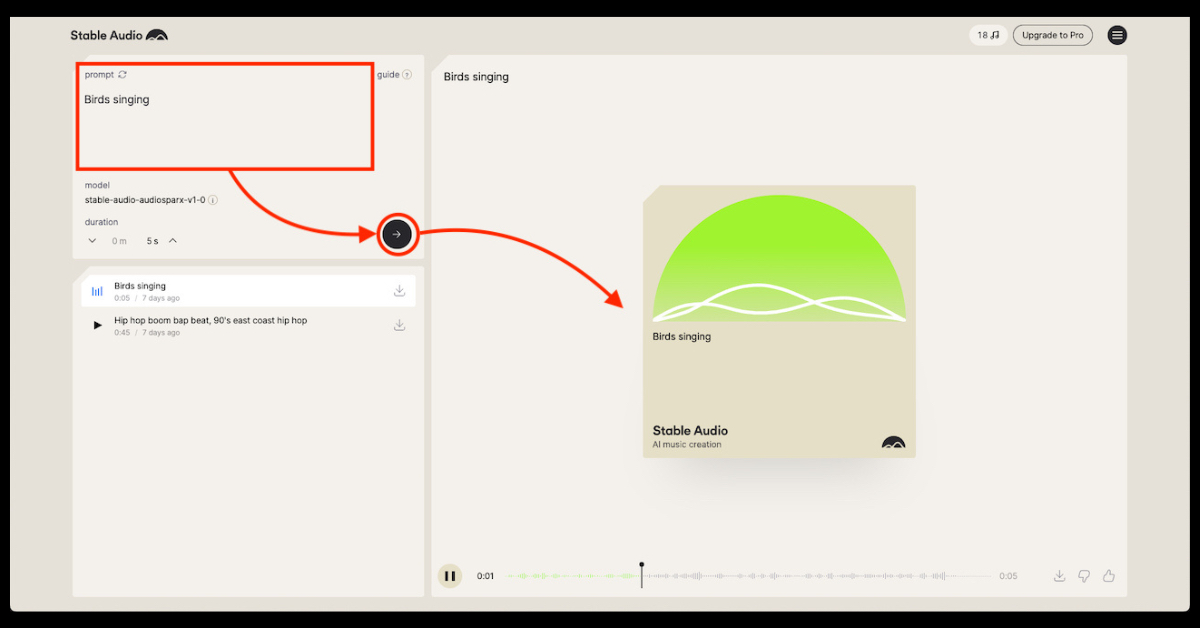Screen dimensions: 1200x628
Task: Select the Hip hop boom bap beat title
Action: [x=211, y=320]
